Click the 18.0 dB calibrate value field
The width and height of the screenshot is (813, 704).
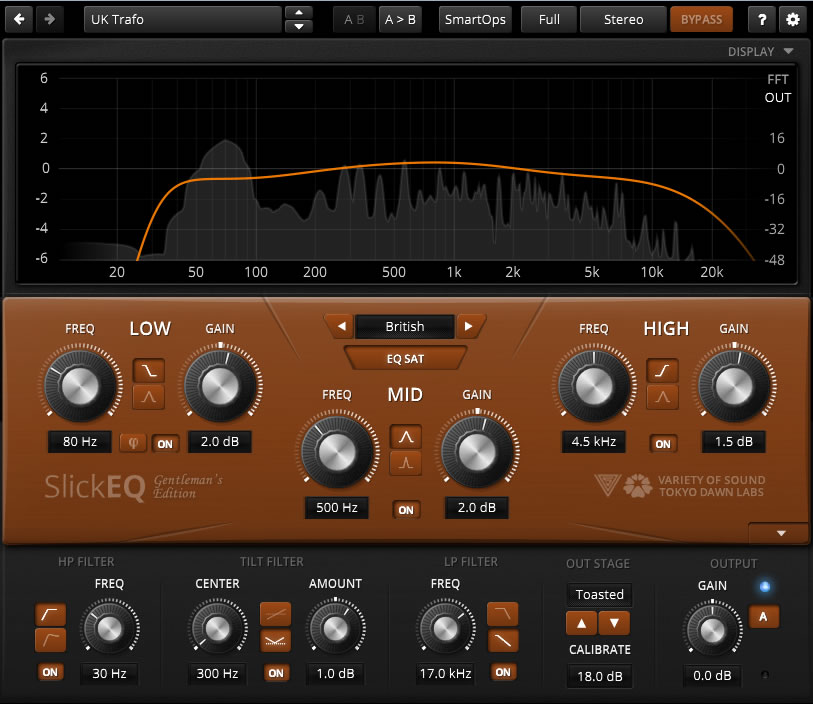point(599,677)
